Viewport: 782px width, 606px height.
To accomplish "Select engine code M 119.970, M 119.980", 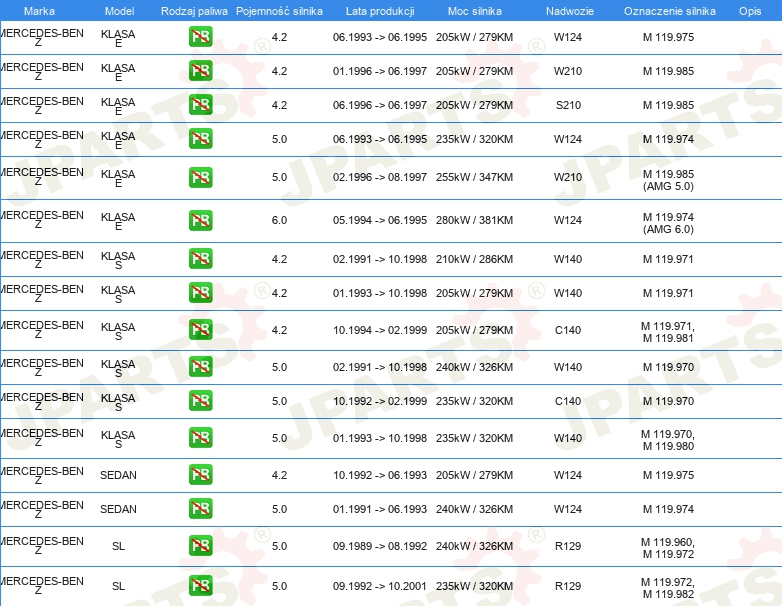I will click(668, 440).
